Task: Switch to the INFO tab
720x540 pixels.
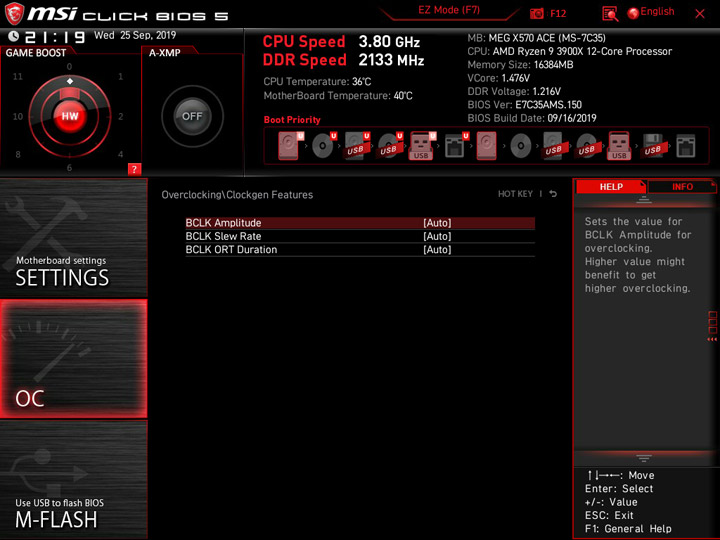Action: pyautogui.click(x=682, y=187)
